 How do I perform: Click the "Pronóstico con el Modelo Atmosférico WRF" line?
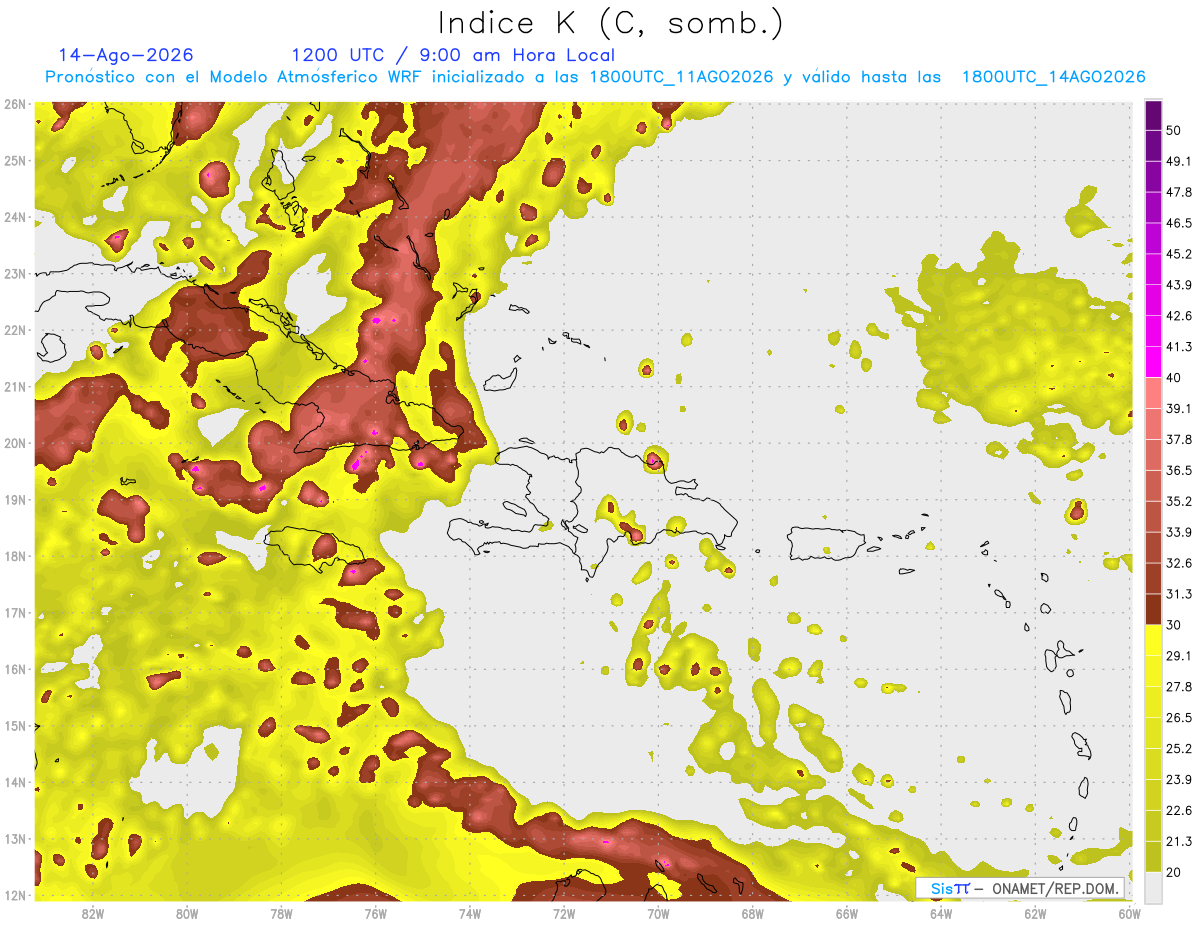595,77
